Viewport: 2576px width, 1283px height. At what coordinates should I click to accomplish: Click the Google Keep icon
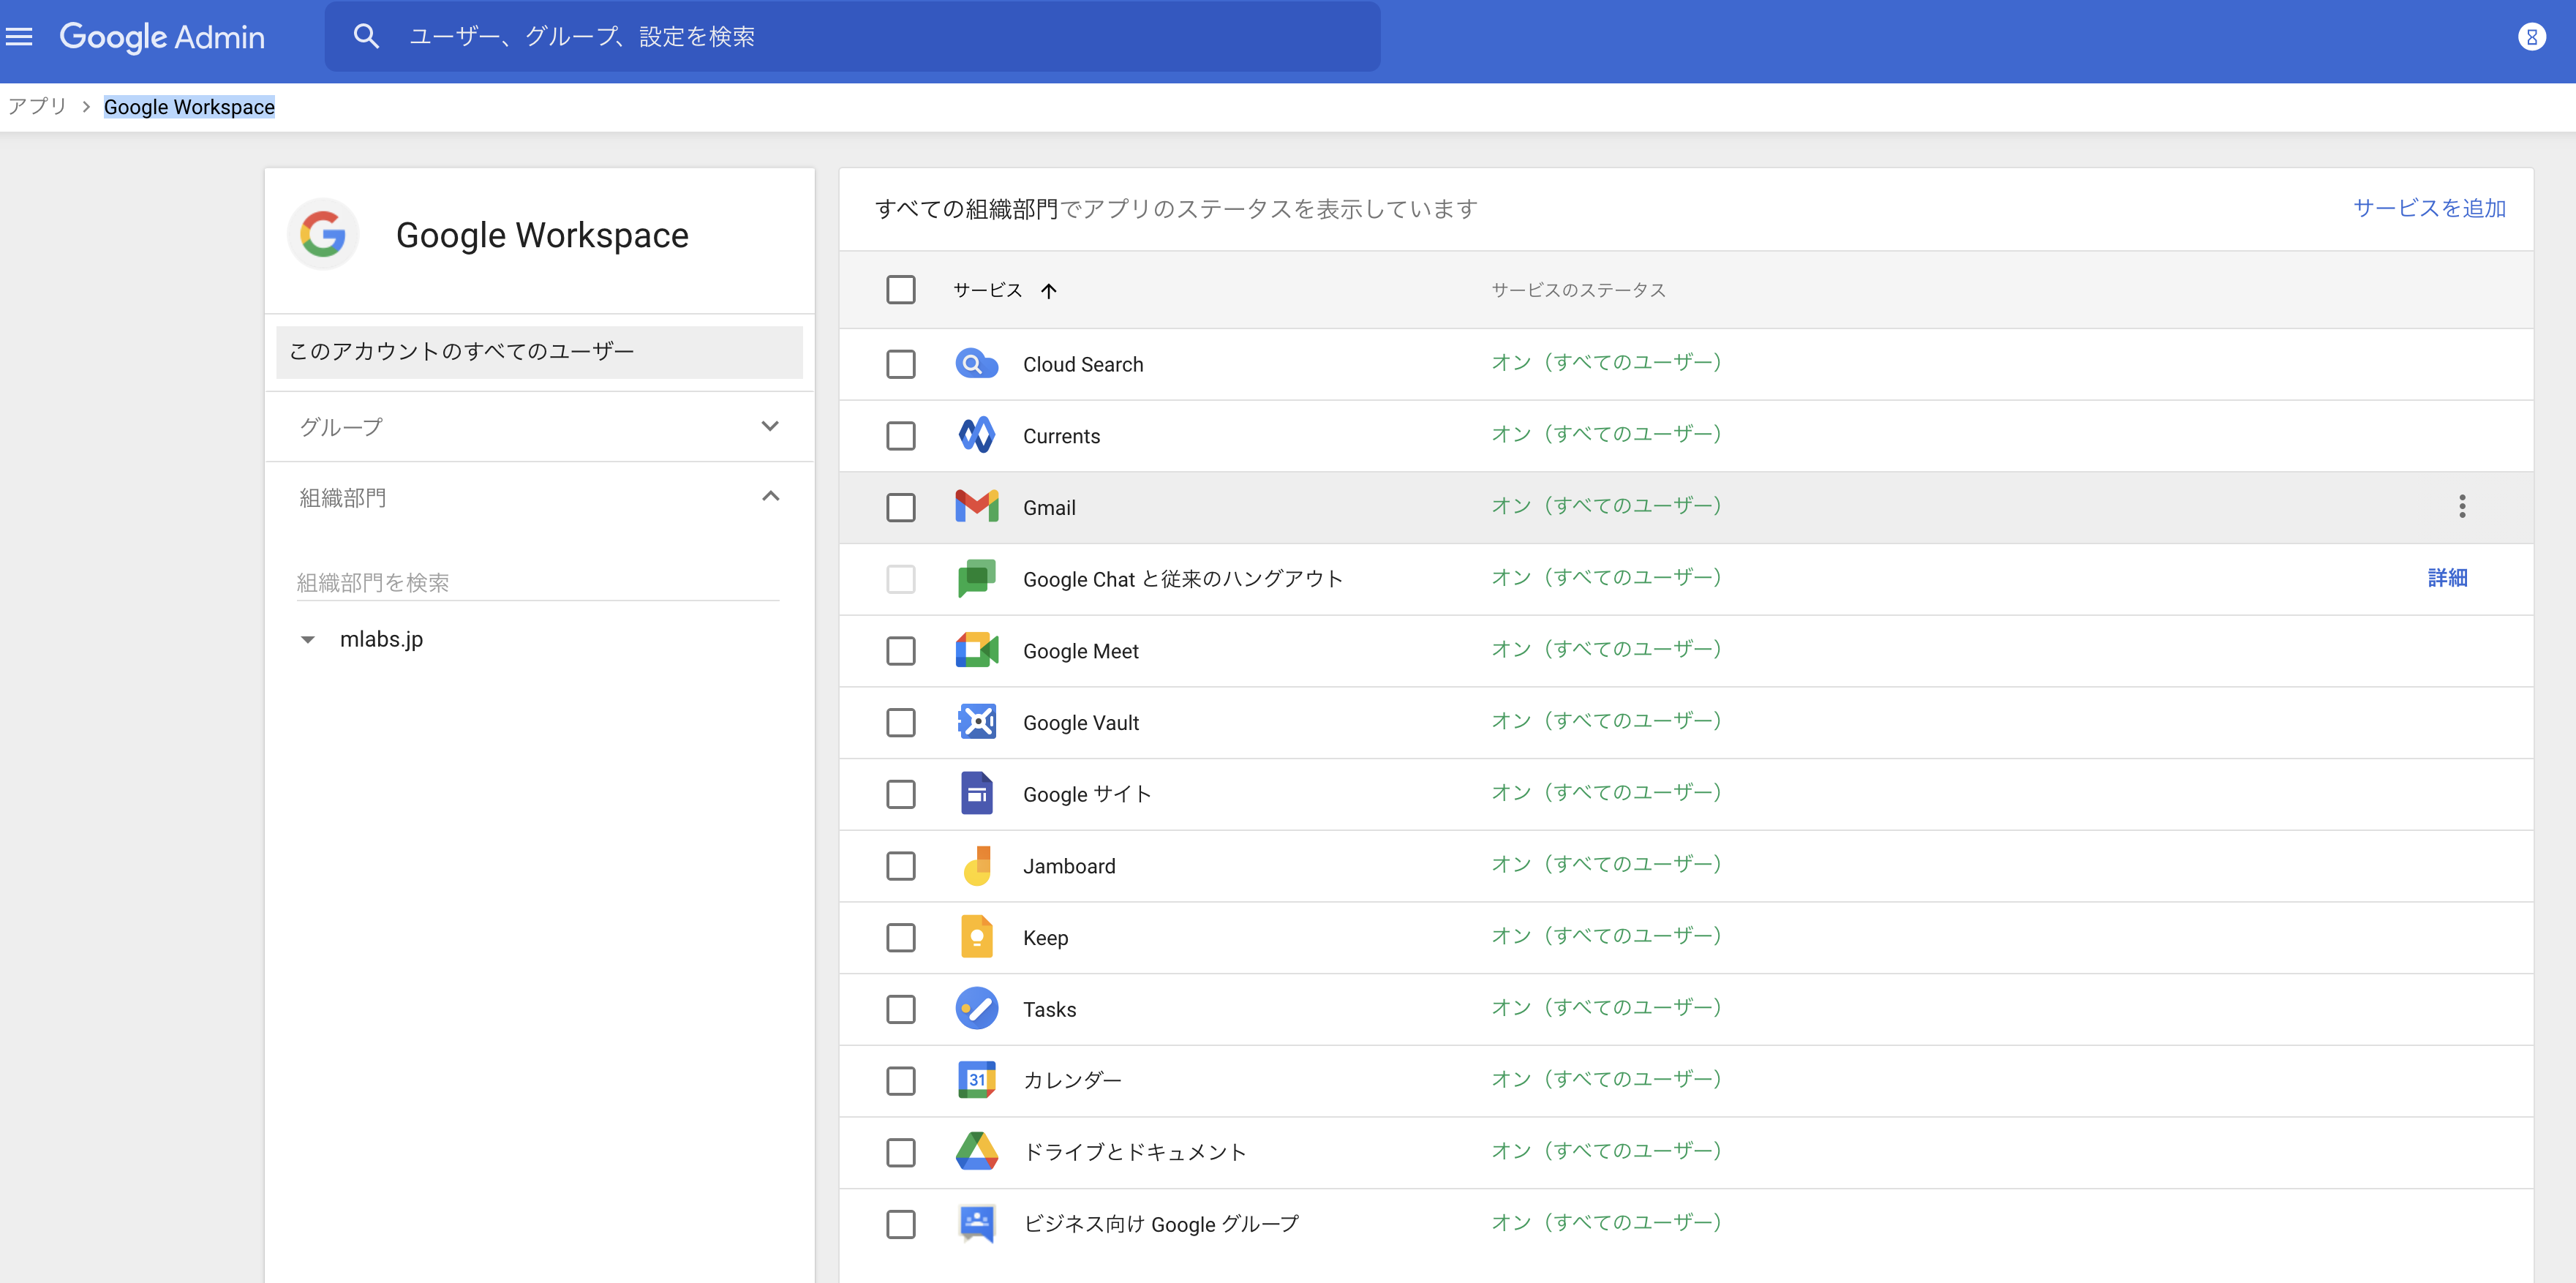point(976,937)
